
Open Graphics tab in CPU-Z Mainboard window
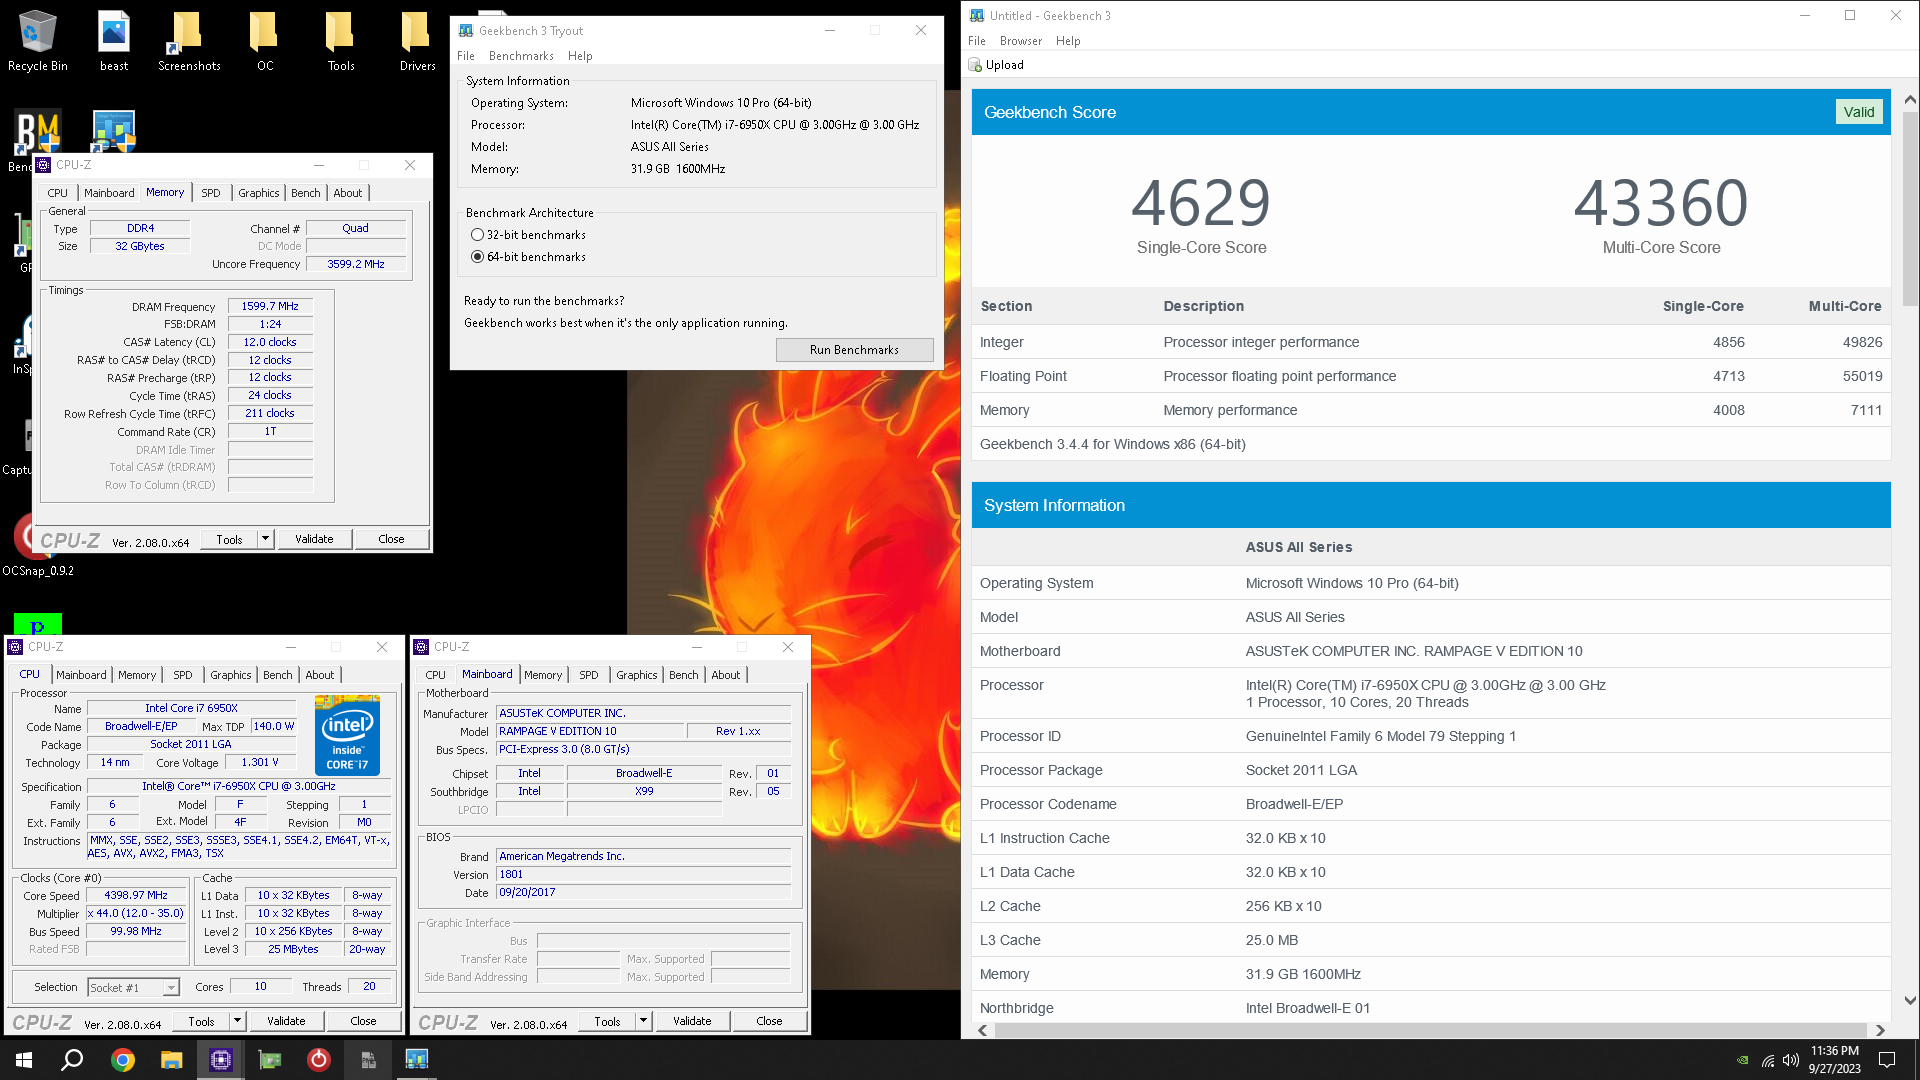[x=636, y=675]
